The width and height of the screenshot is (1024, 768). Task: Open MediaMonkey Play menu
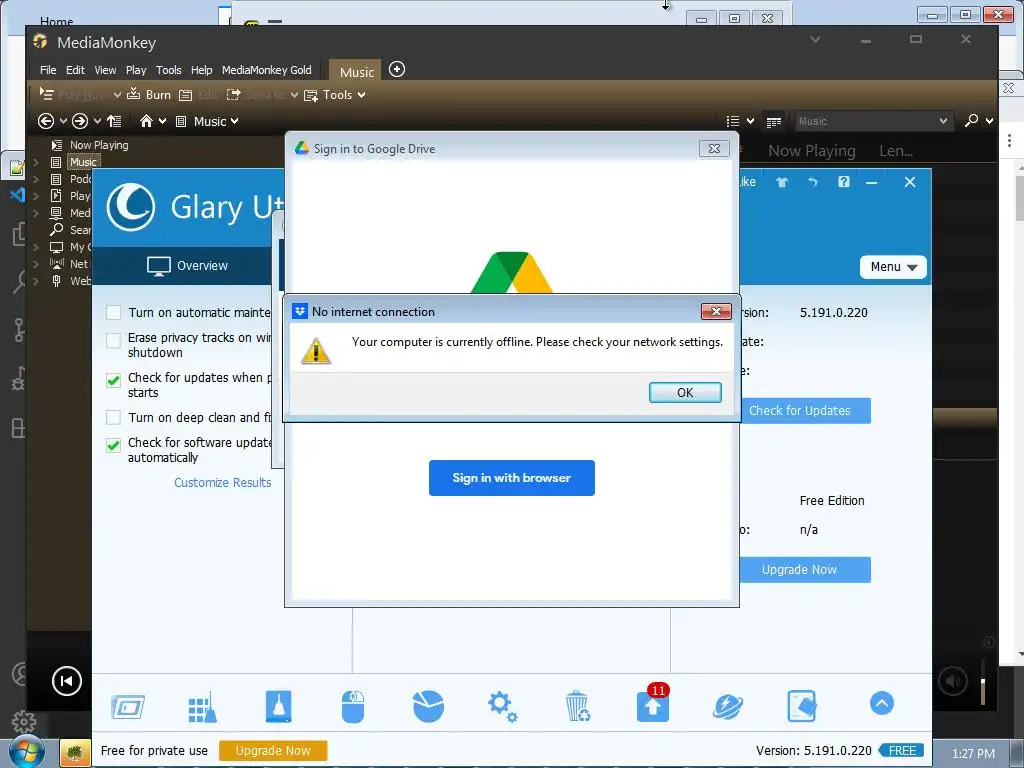pos(136,70)
